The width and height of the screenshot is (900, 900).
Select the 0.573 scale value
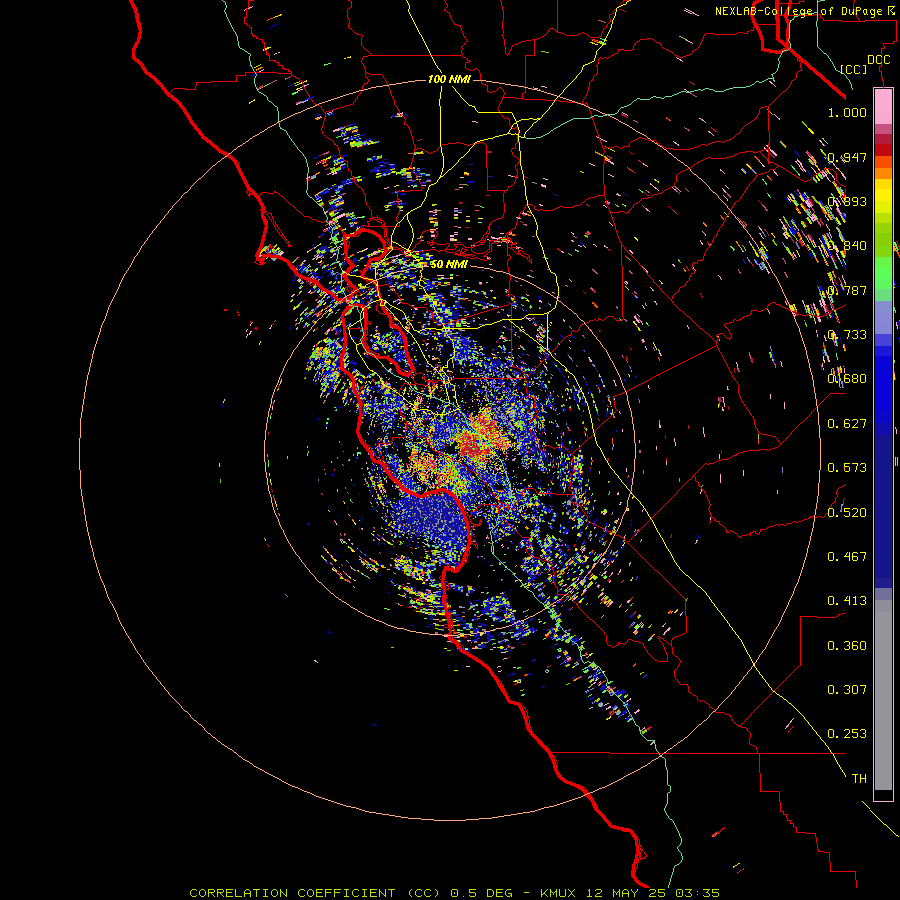tap(847, 467)
